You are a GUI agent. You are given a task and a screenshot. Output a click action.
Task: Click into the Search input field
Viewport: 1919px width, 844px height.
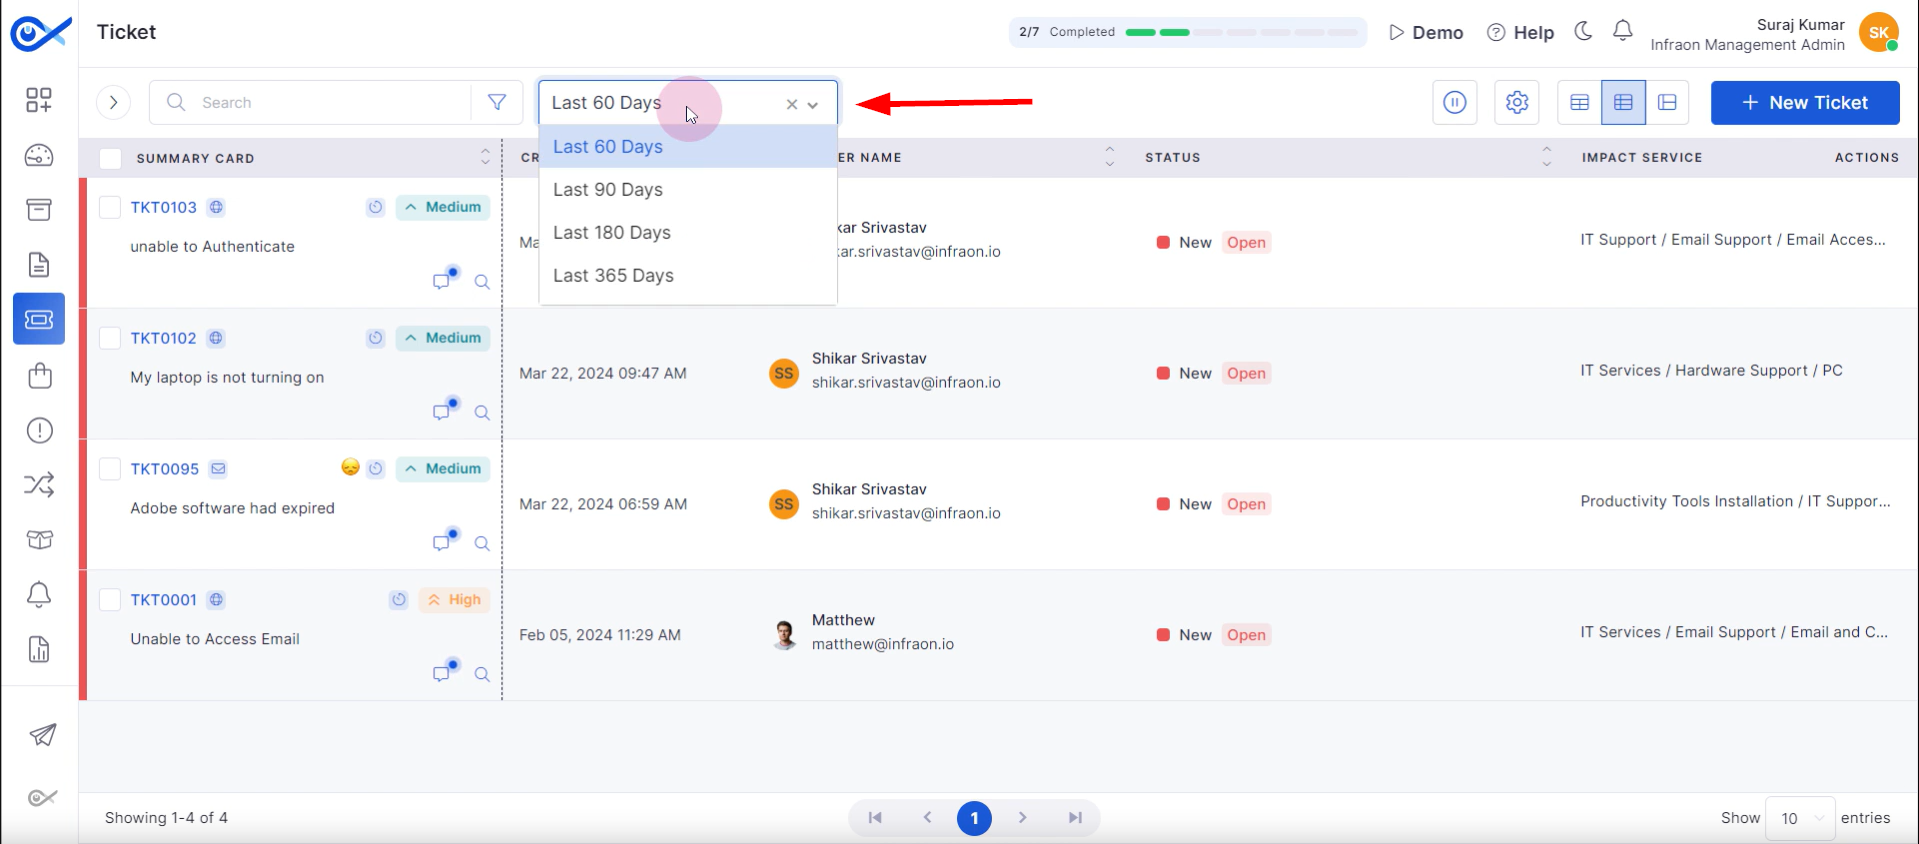(x=330, y=102)
